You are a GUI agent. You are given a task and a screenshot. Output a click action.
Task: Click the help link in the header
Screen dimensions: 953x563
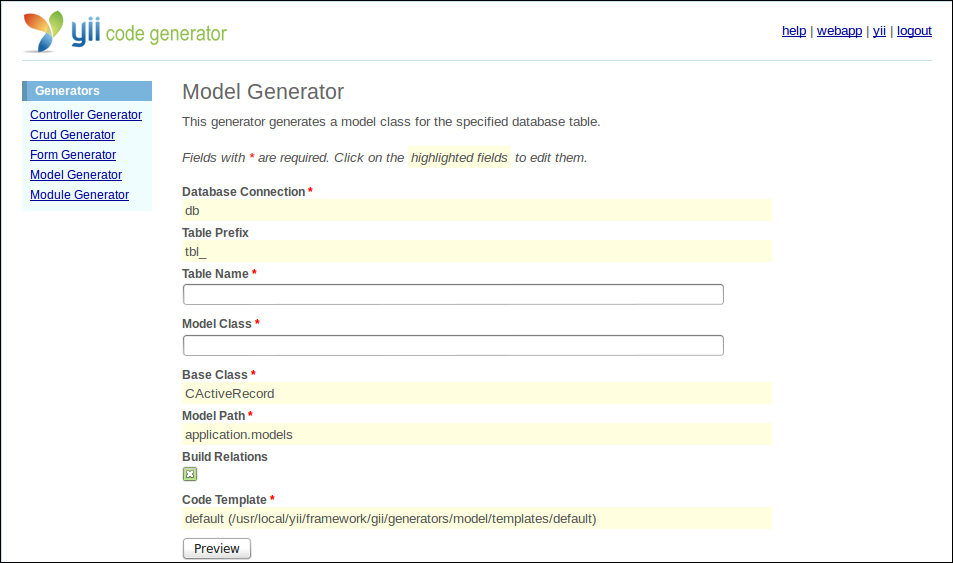click(x=794, y=31)
